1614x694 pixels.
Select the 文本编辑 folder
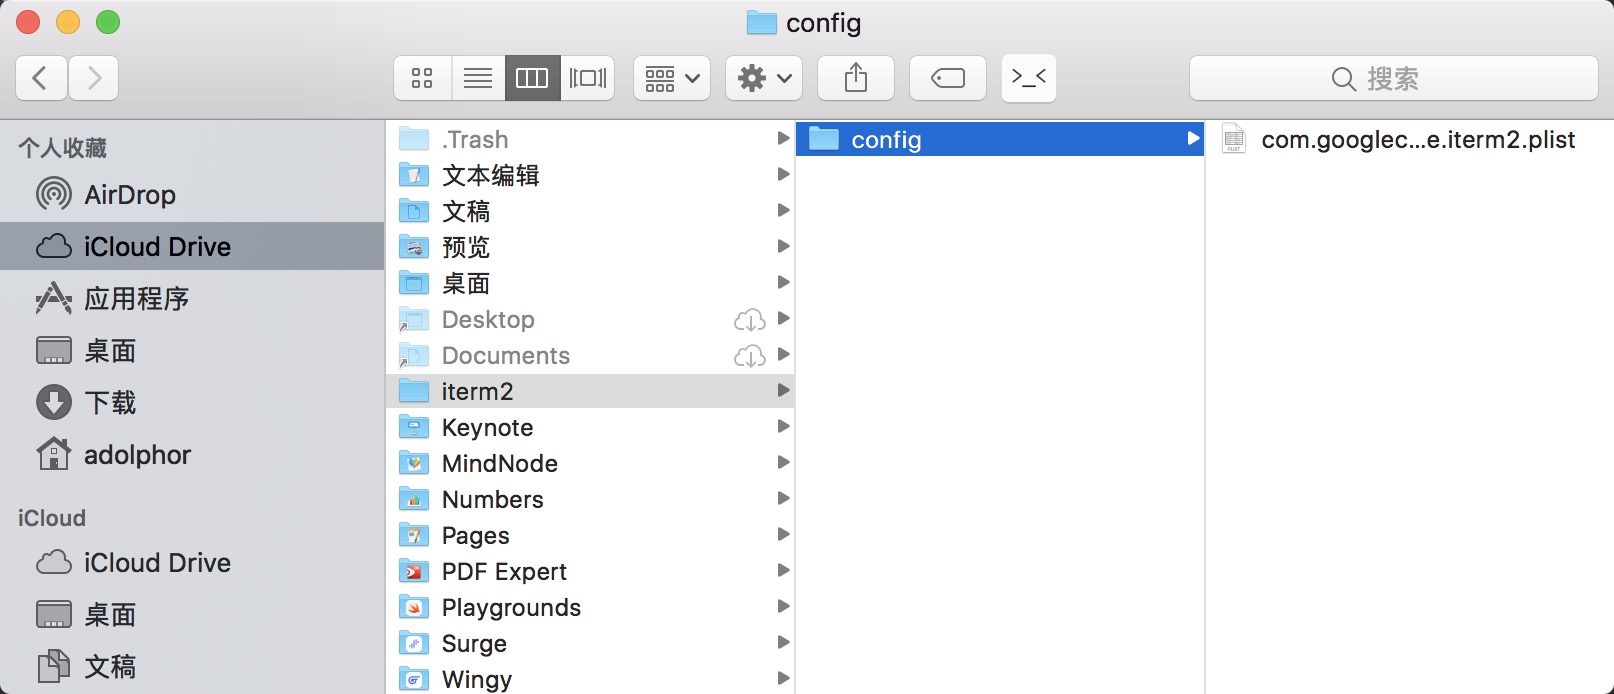pyautogui.click(x=590, y=175)
